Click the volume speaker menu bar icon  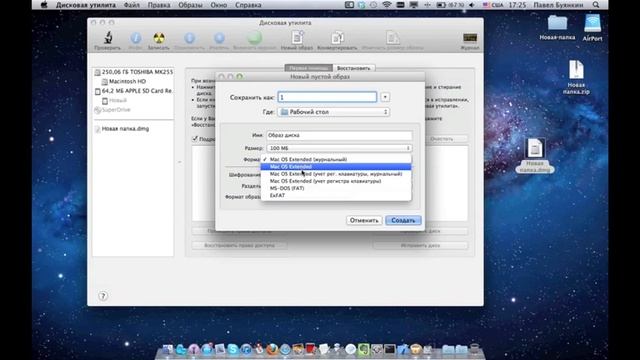click(472, 5)
